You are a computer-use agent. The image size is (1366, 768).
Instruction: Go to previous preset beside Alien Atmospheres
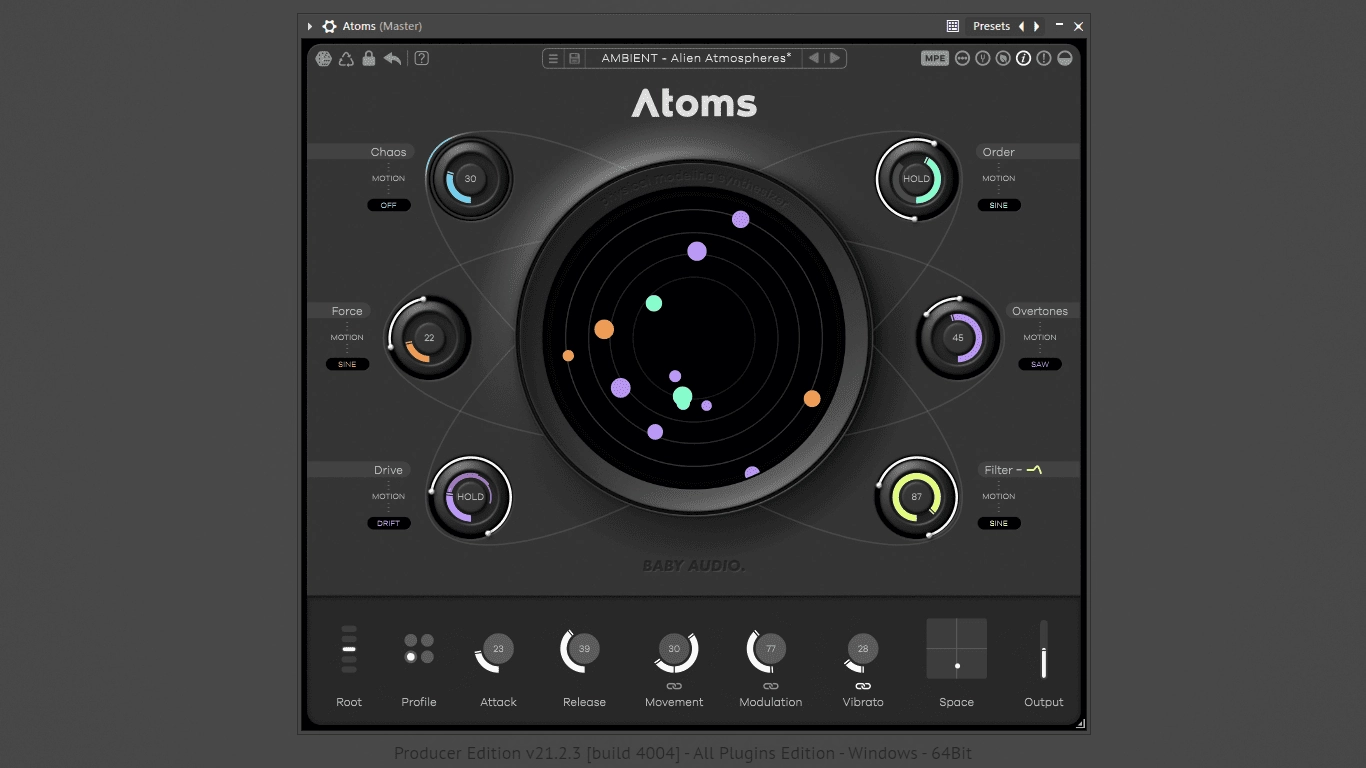[x=814, y=58]
